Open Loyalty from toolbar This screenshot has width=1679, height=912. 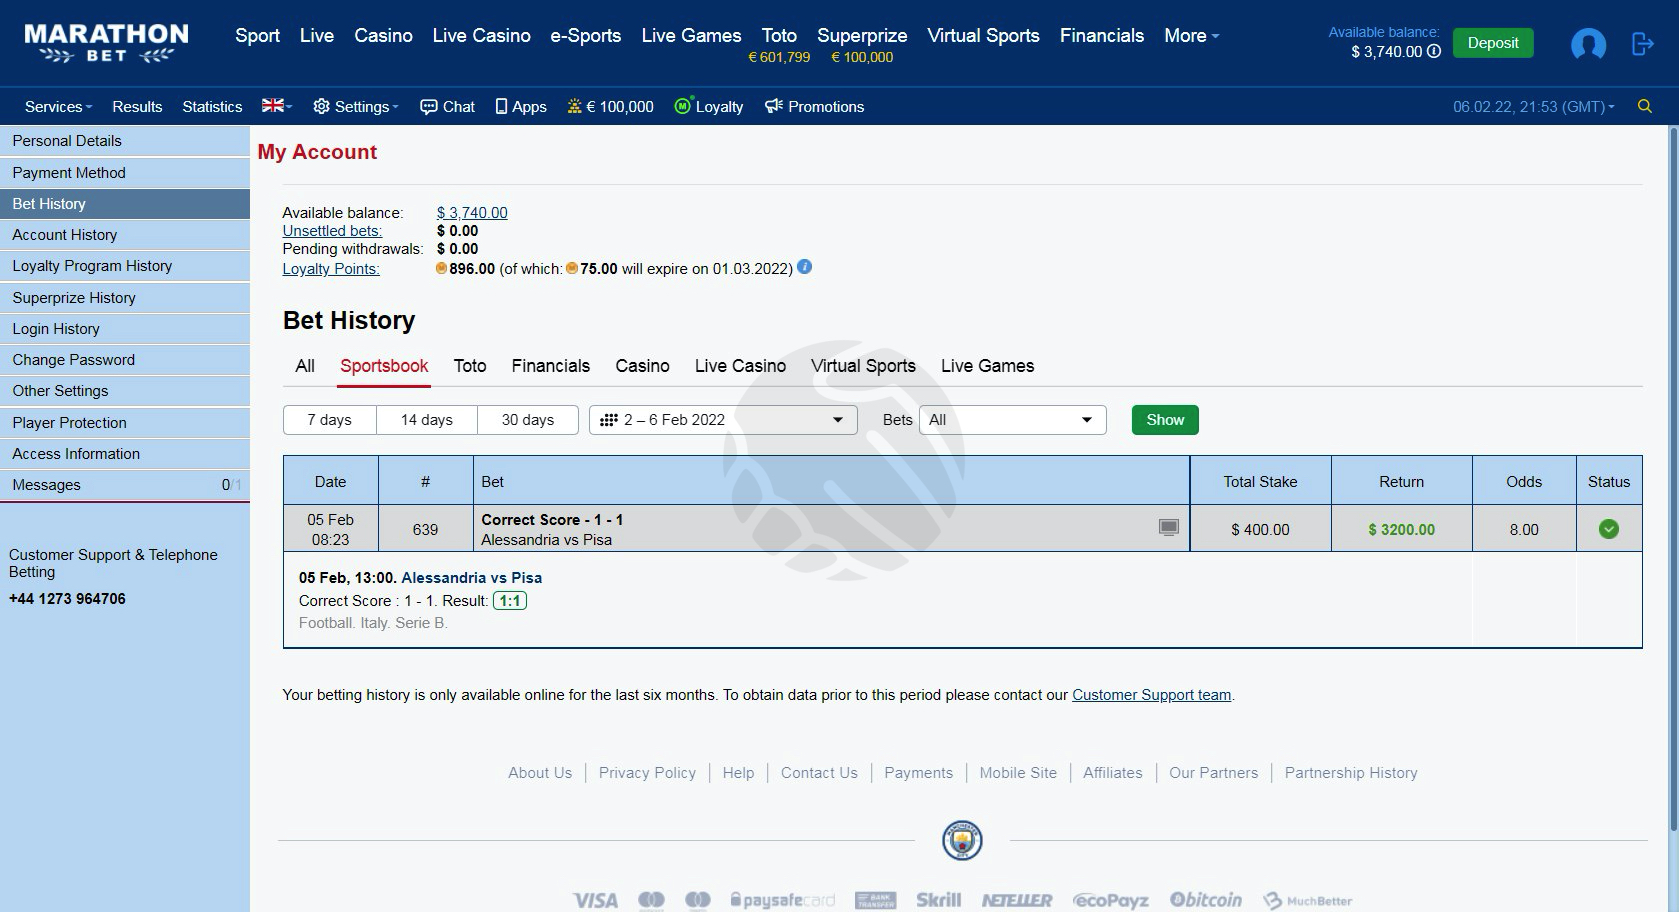(709, 106)
